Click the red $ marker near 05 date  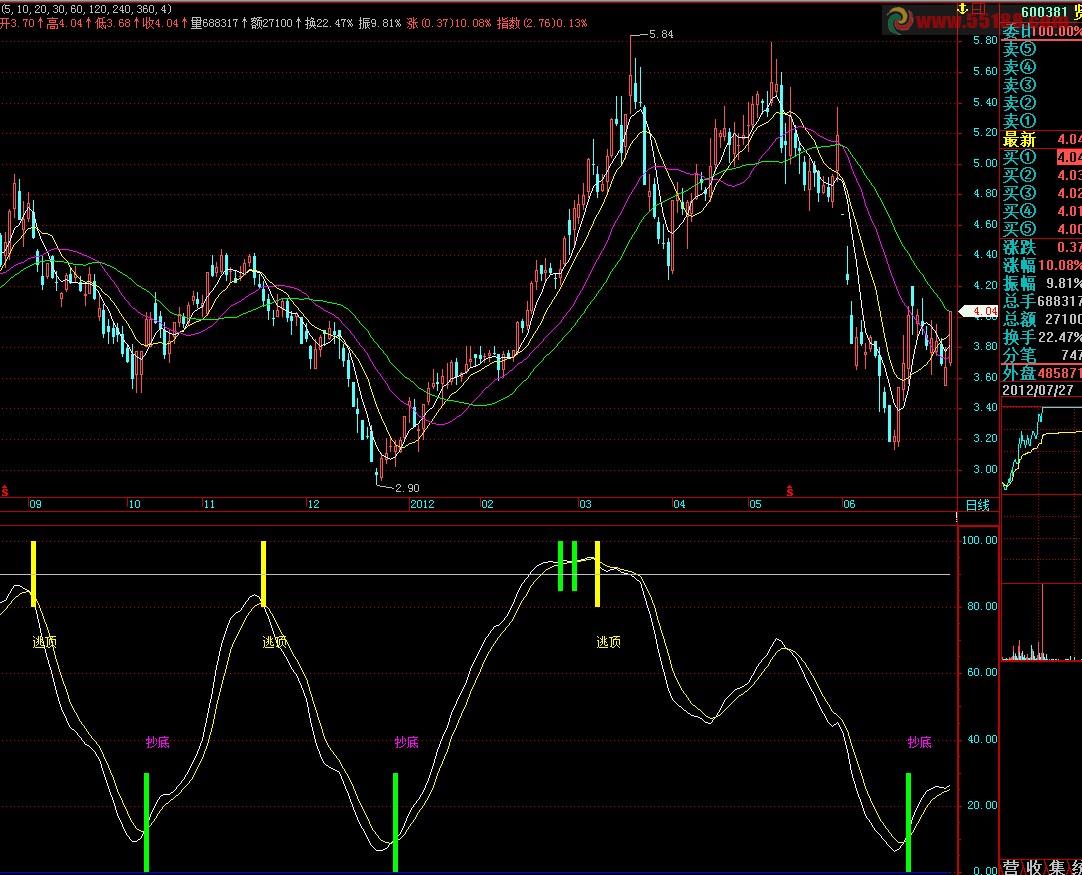789,490
